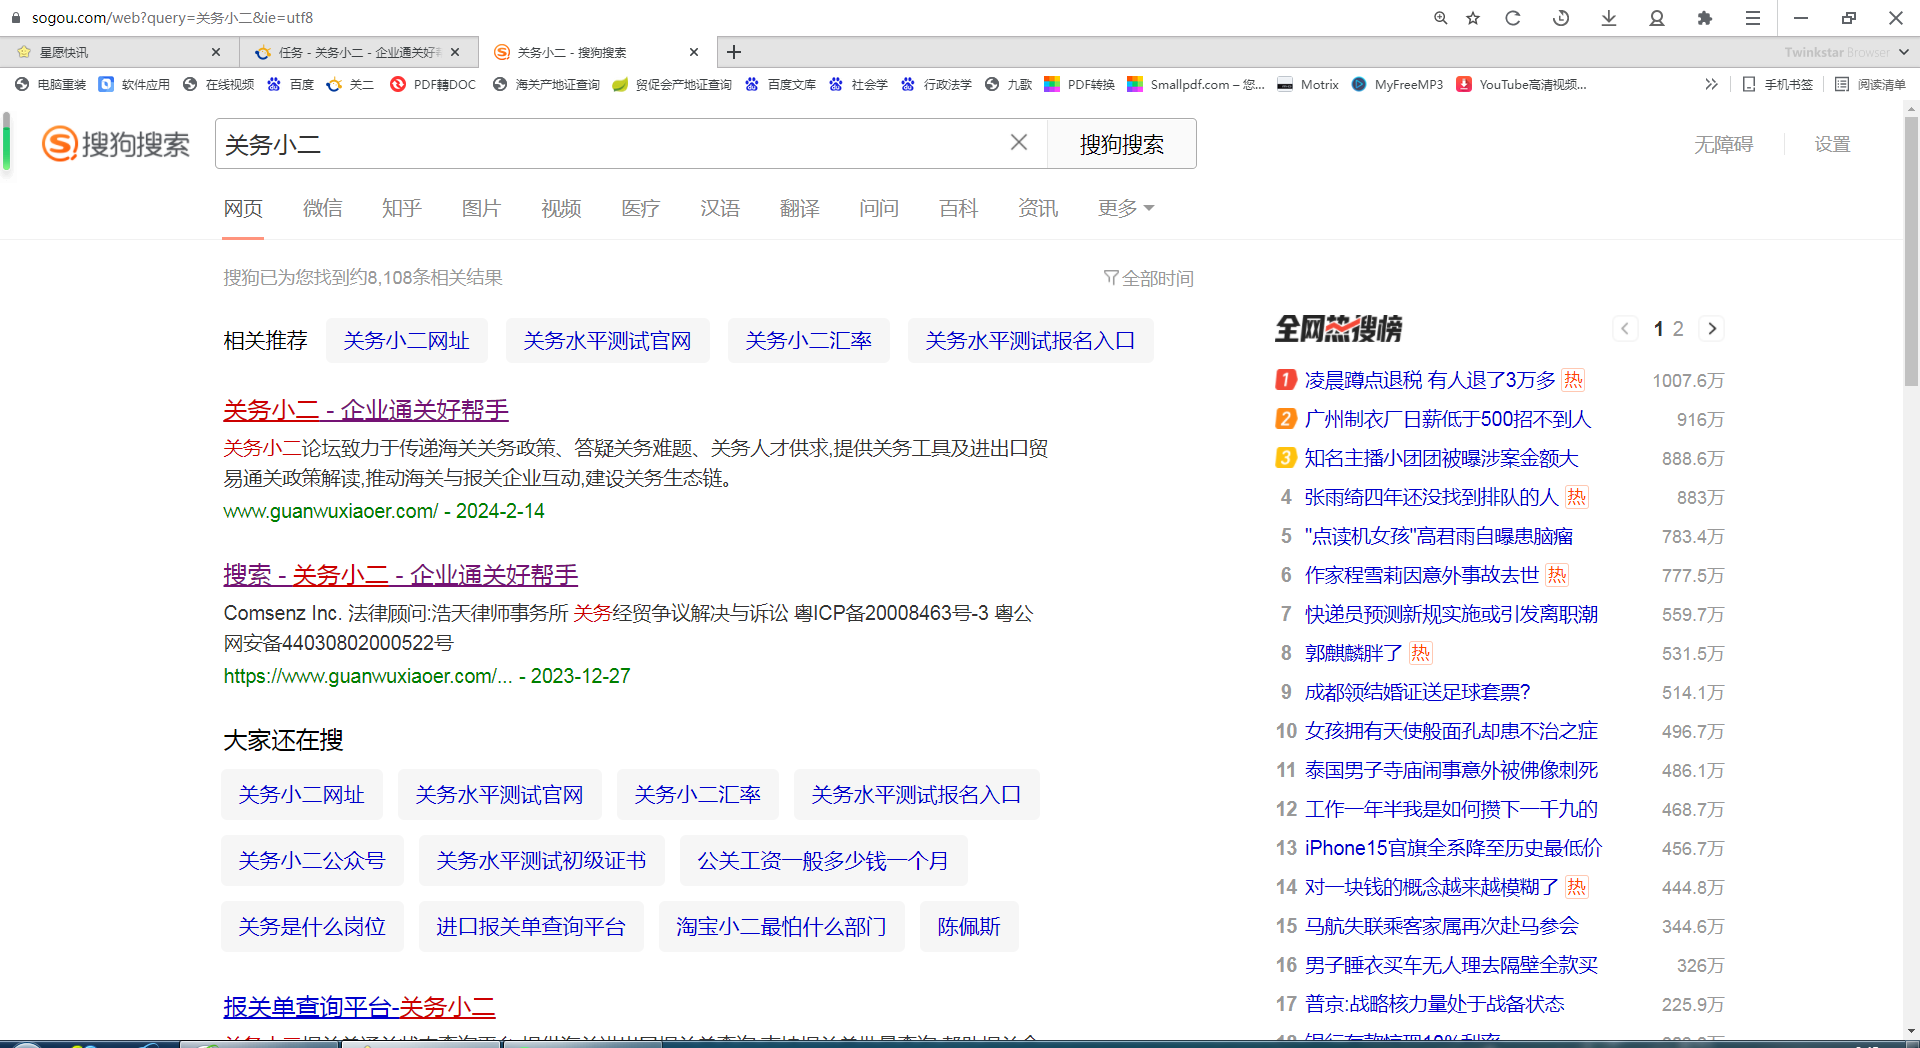
Task: Switch to the 图片 search tab
Action: click(481, 208)
